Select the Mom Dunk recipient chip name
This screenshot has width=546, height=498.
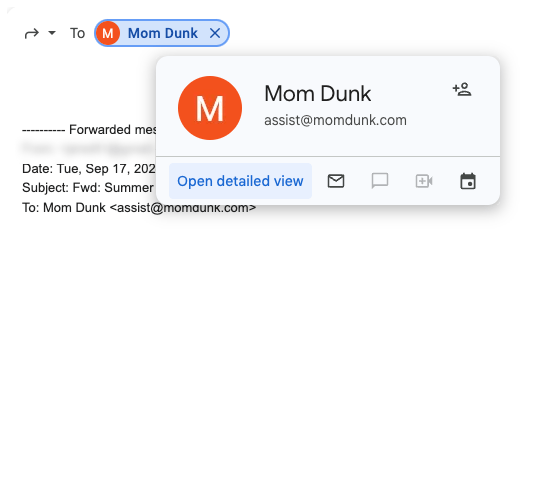(x=163, y=33)
